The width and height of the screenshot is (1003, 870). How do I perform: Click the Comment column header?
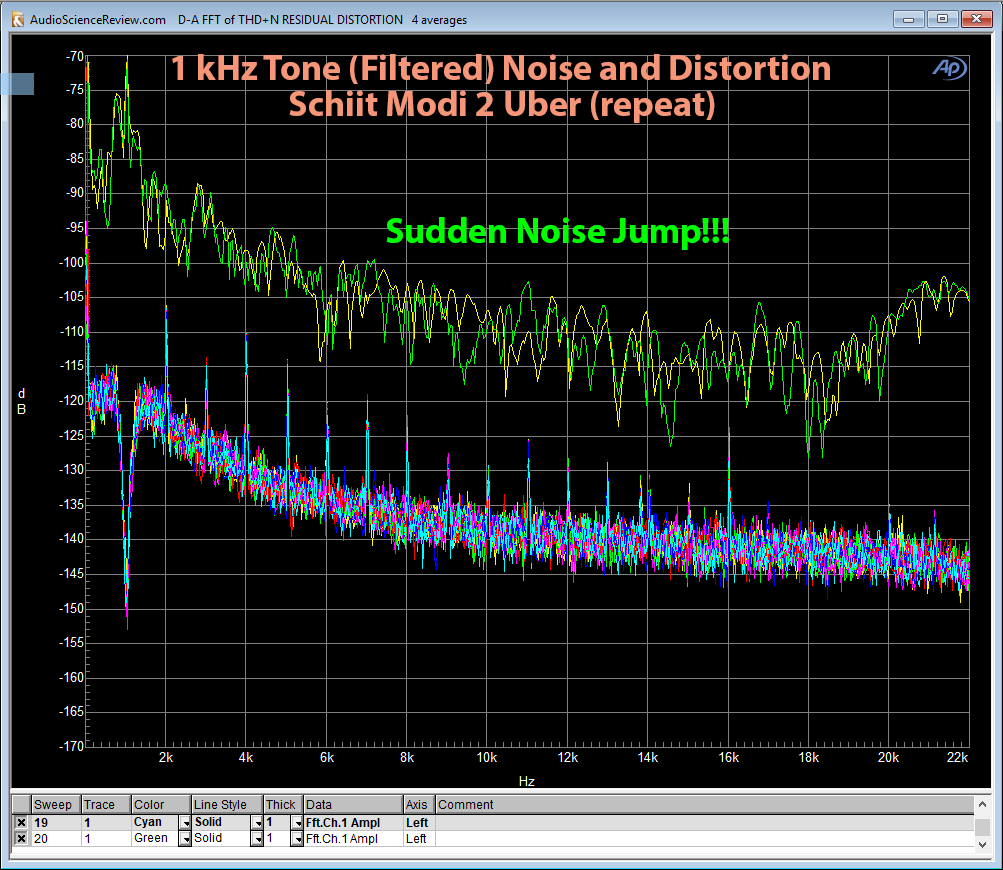click(x=705, y=805)
